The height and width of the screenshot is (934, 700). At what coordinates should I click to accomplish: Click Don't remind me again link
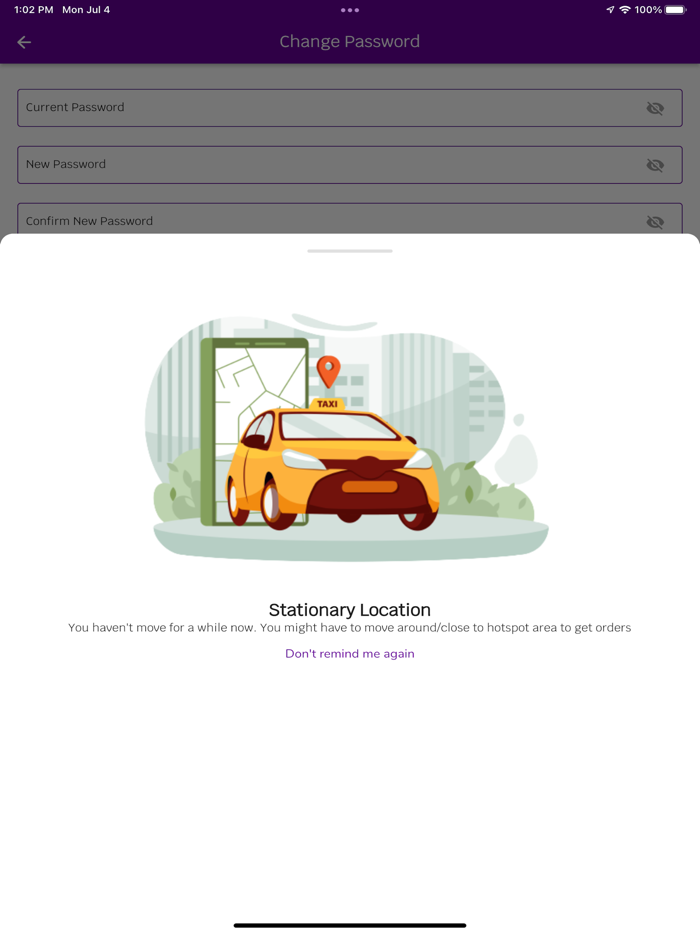coord(350,653)
